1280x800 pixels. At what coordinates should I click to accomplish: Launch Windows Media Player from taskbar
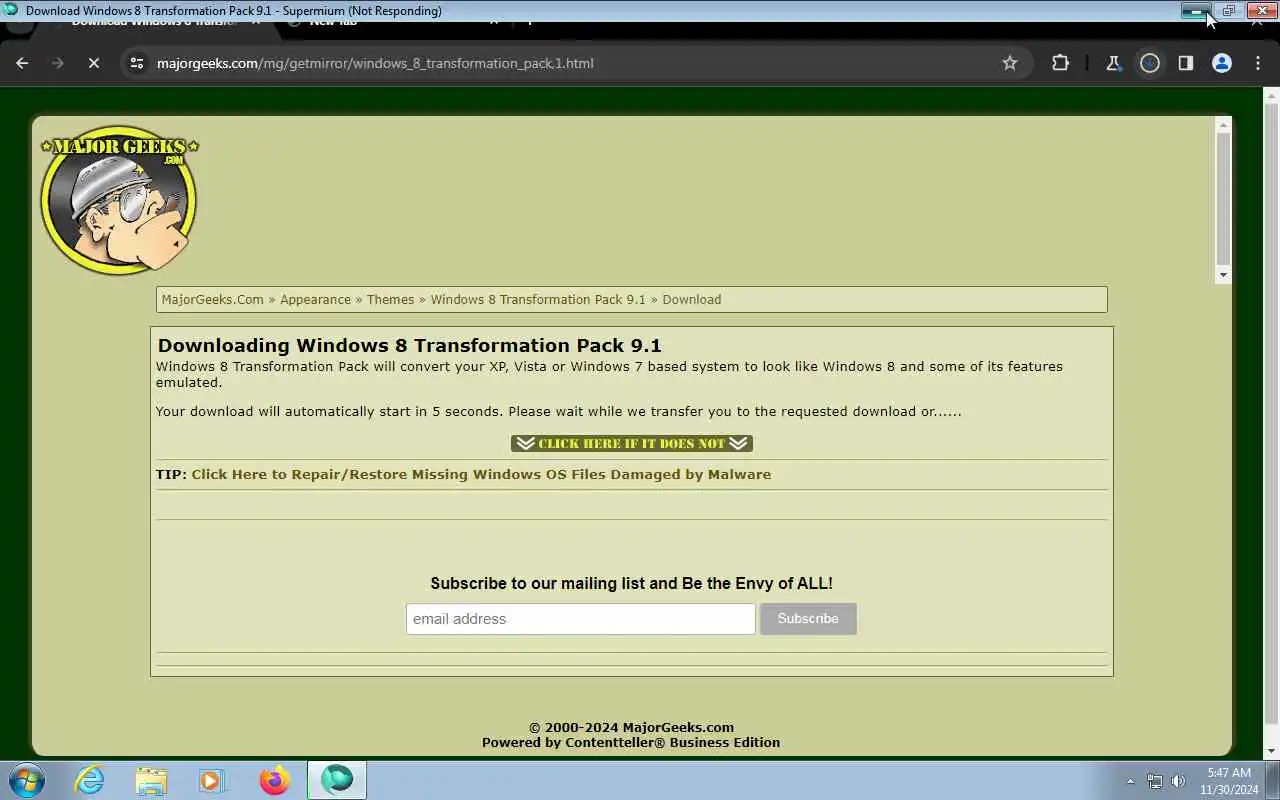212,780
